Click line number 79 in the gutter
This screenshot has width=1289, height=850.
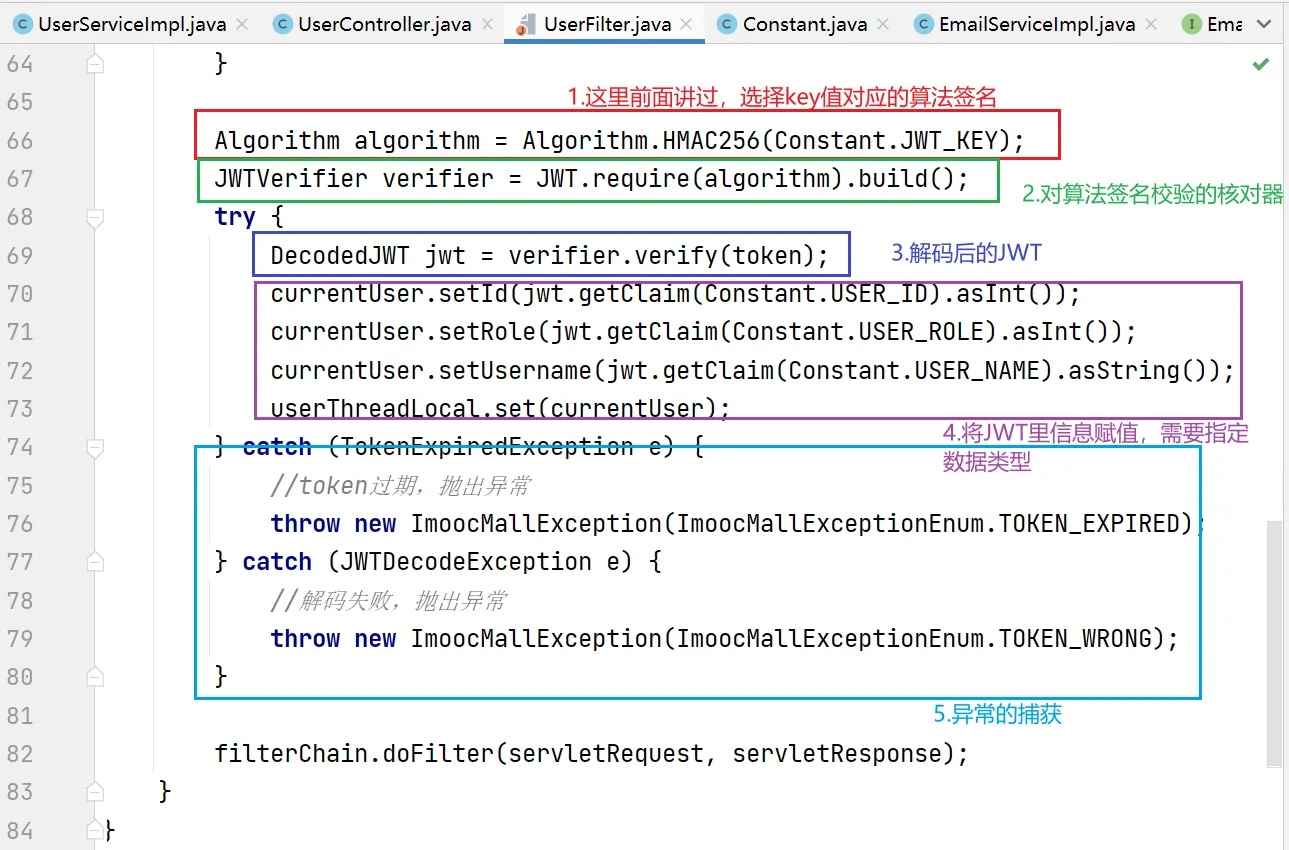[x=20, y=639]
